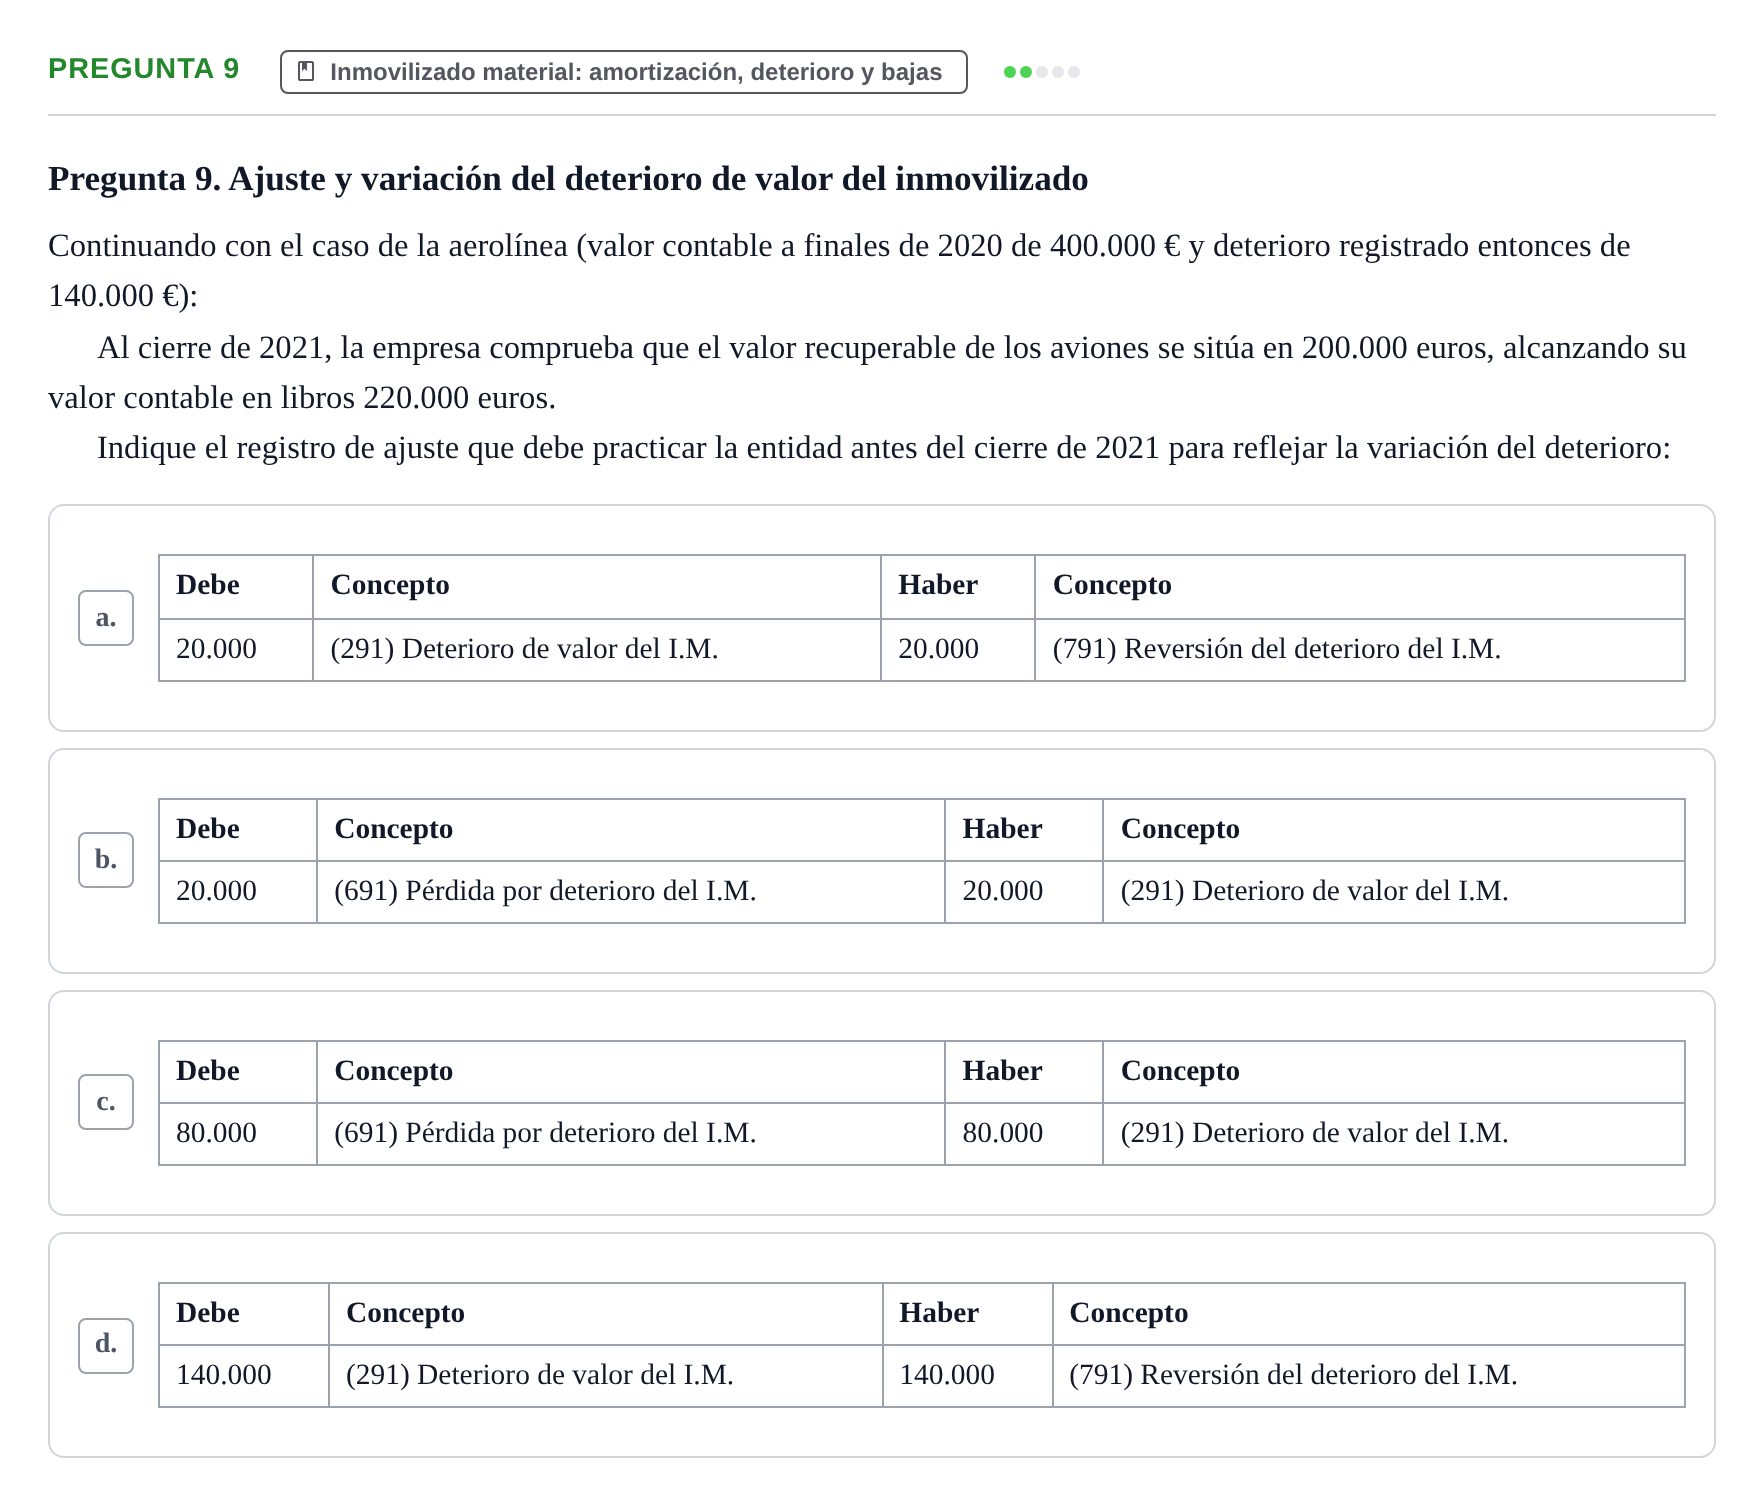Click '(291) Deterioro de valor' in option a
Image resolution: width=1764 pixels, height=1508 pixels.
tap(524, 649)
